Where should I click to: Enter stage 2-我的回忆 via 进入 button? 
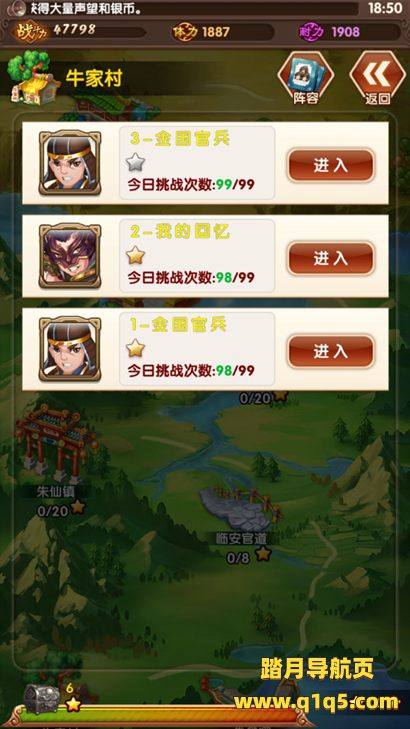click(x=331, y=258)
